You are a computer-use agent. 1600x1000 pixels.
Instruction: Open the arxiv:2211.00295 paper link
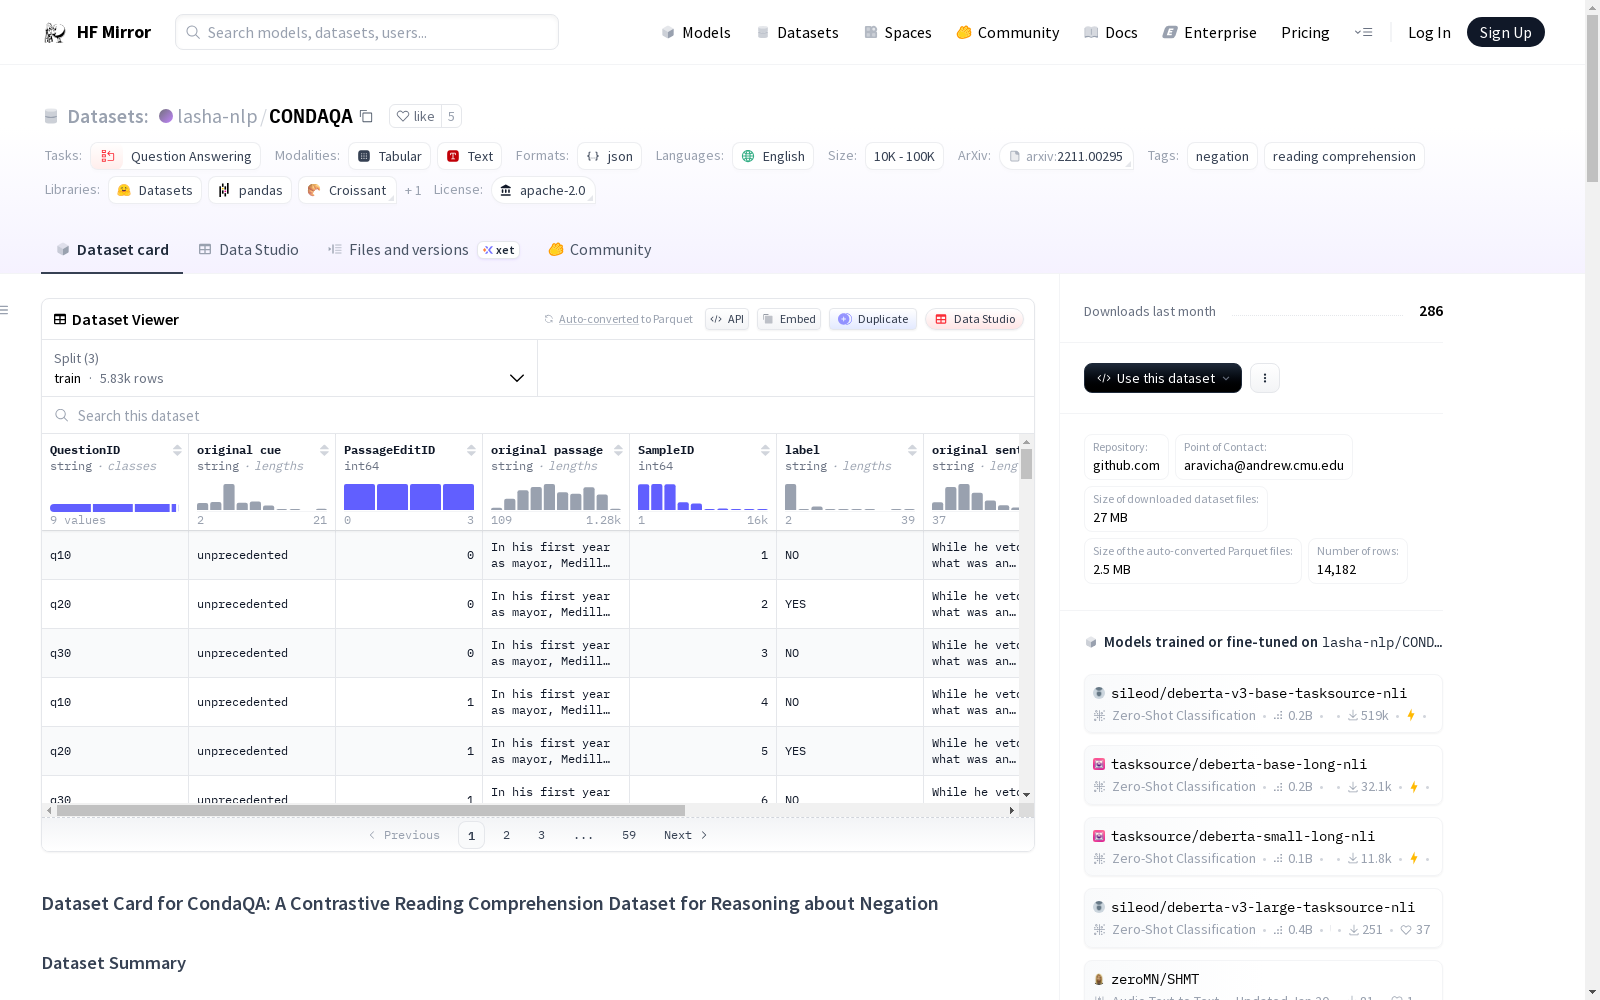click(x=1066, y=157)
